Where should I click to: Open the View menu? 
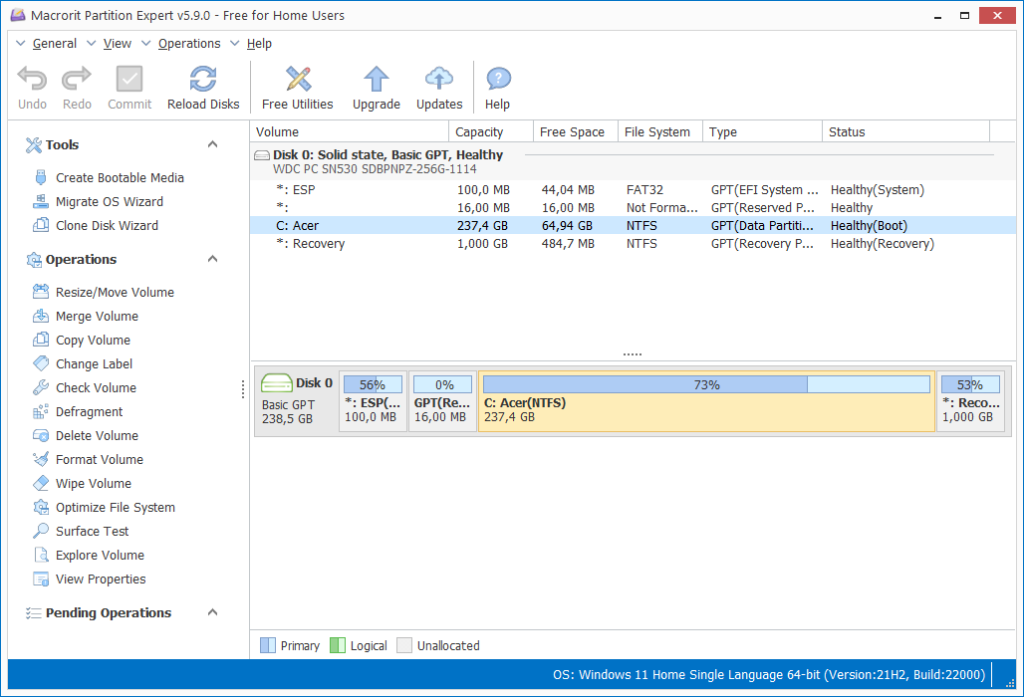point(117,43)
